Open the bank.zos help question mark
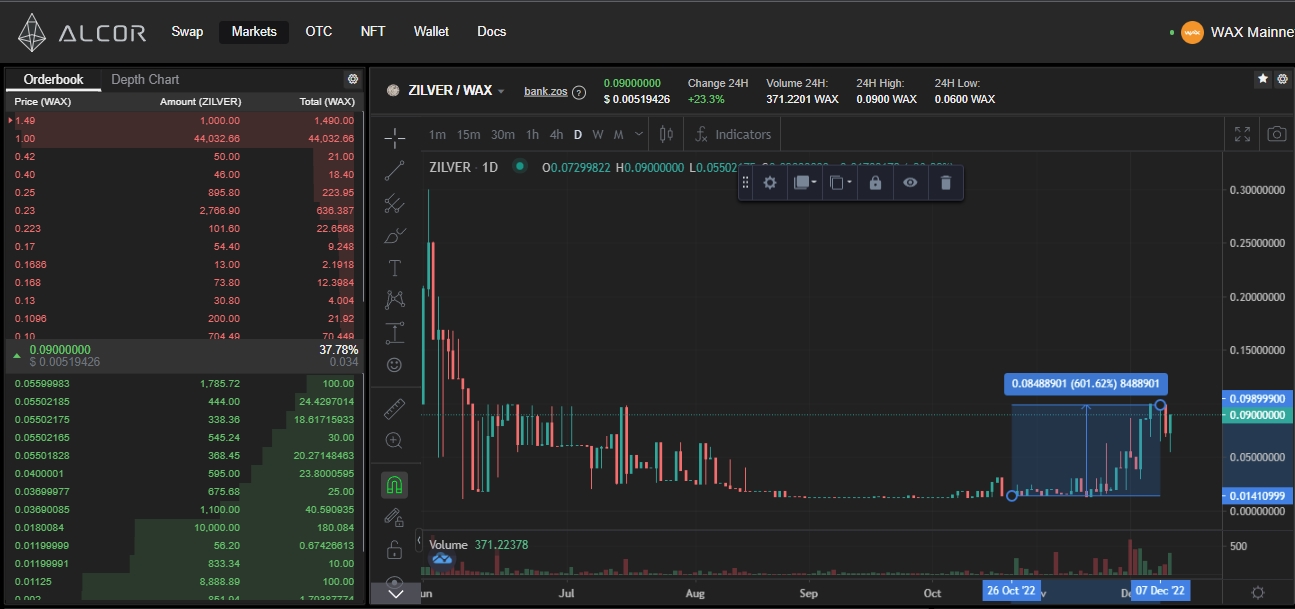1295x609 pixels. [x=579, y=92]
